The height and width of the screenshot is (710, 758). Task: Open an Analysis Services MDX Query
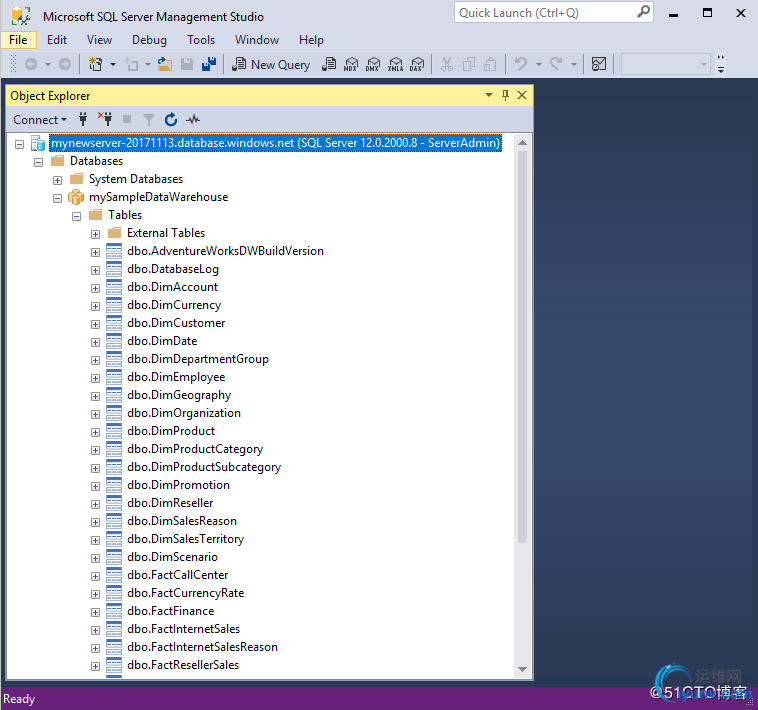click(x=351, y=64)
